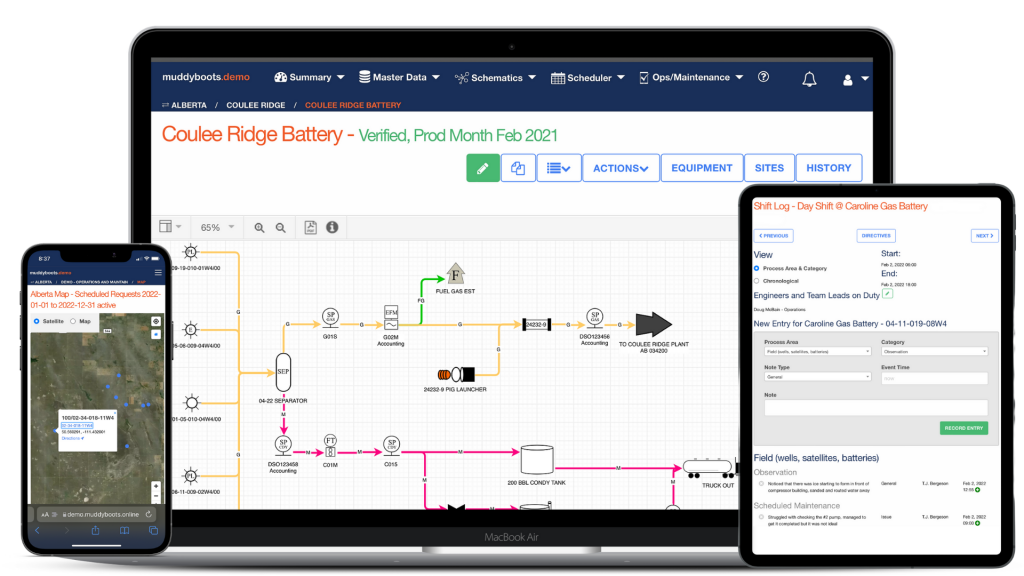Tap the Safari share icon on phone
This screenshot has height=576, width=1024.
tap(95, 531)
